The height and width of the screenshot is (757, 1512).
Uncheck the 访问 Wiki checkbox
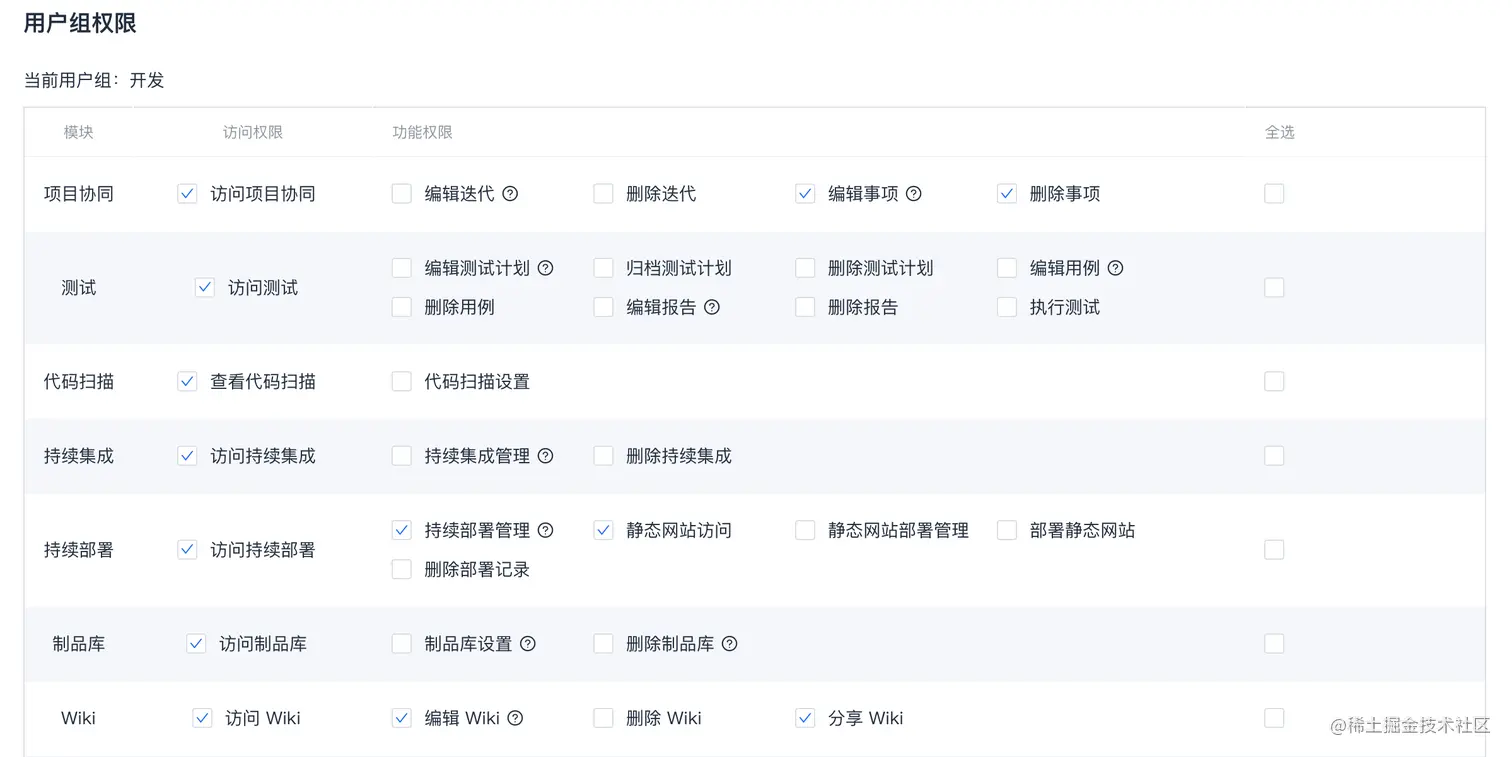(202, 718)
